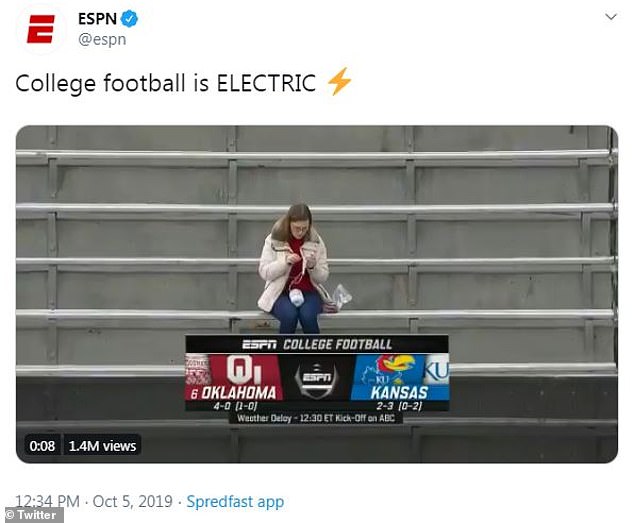Click the ESPN profile avatar logo
The width and height of the screenshot is (634, 523).
[40, 29]
